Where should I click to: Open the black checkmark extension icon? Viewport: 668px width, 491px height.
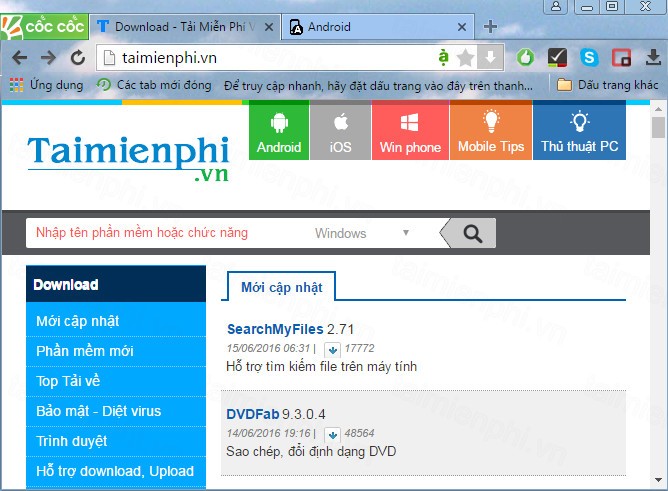(x=557, y=57)
